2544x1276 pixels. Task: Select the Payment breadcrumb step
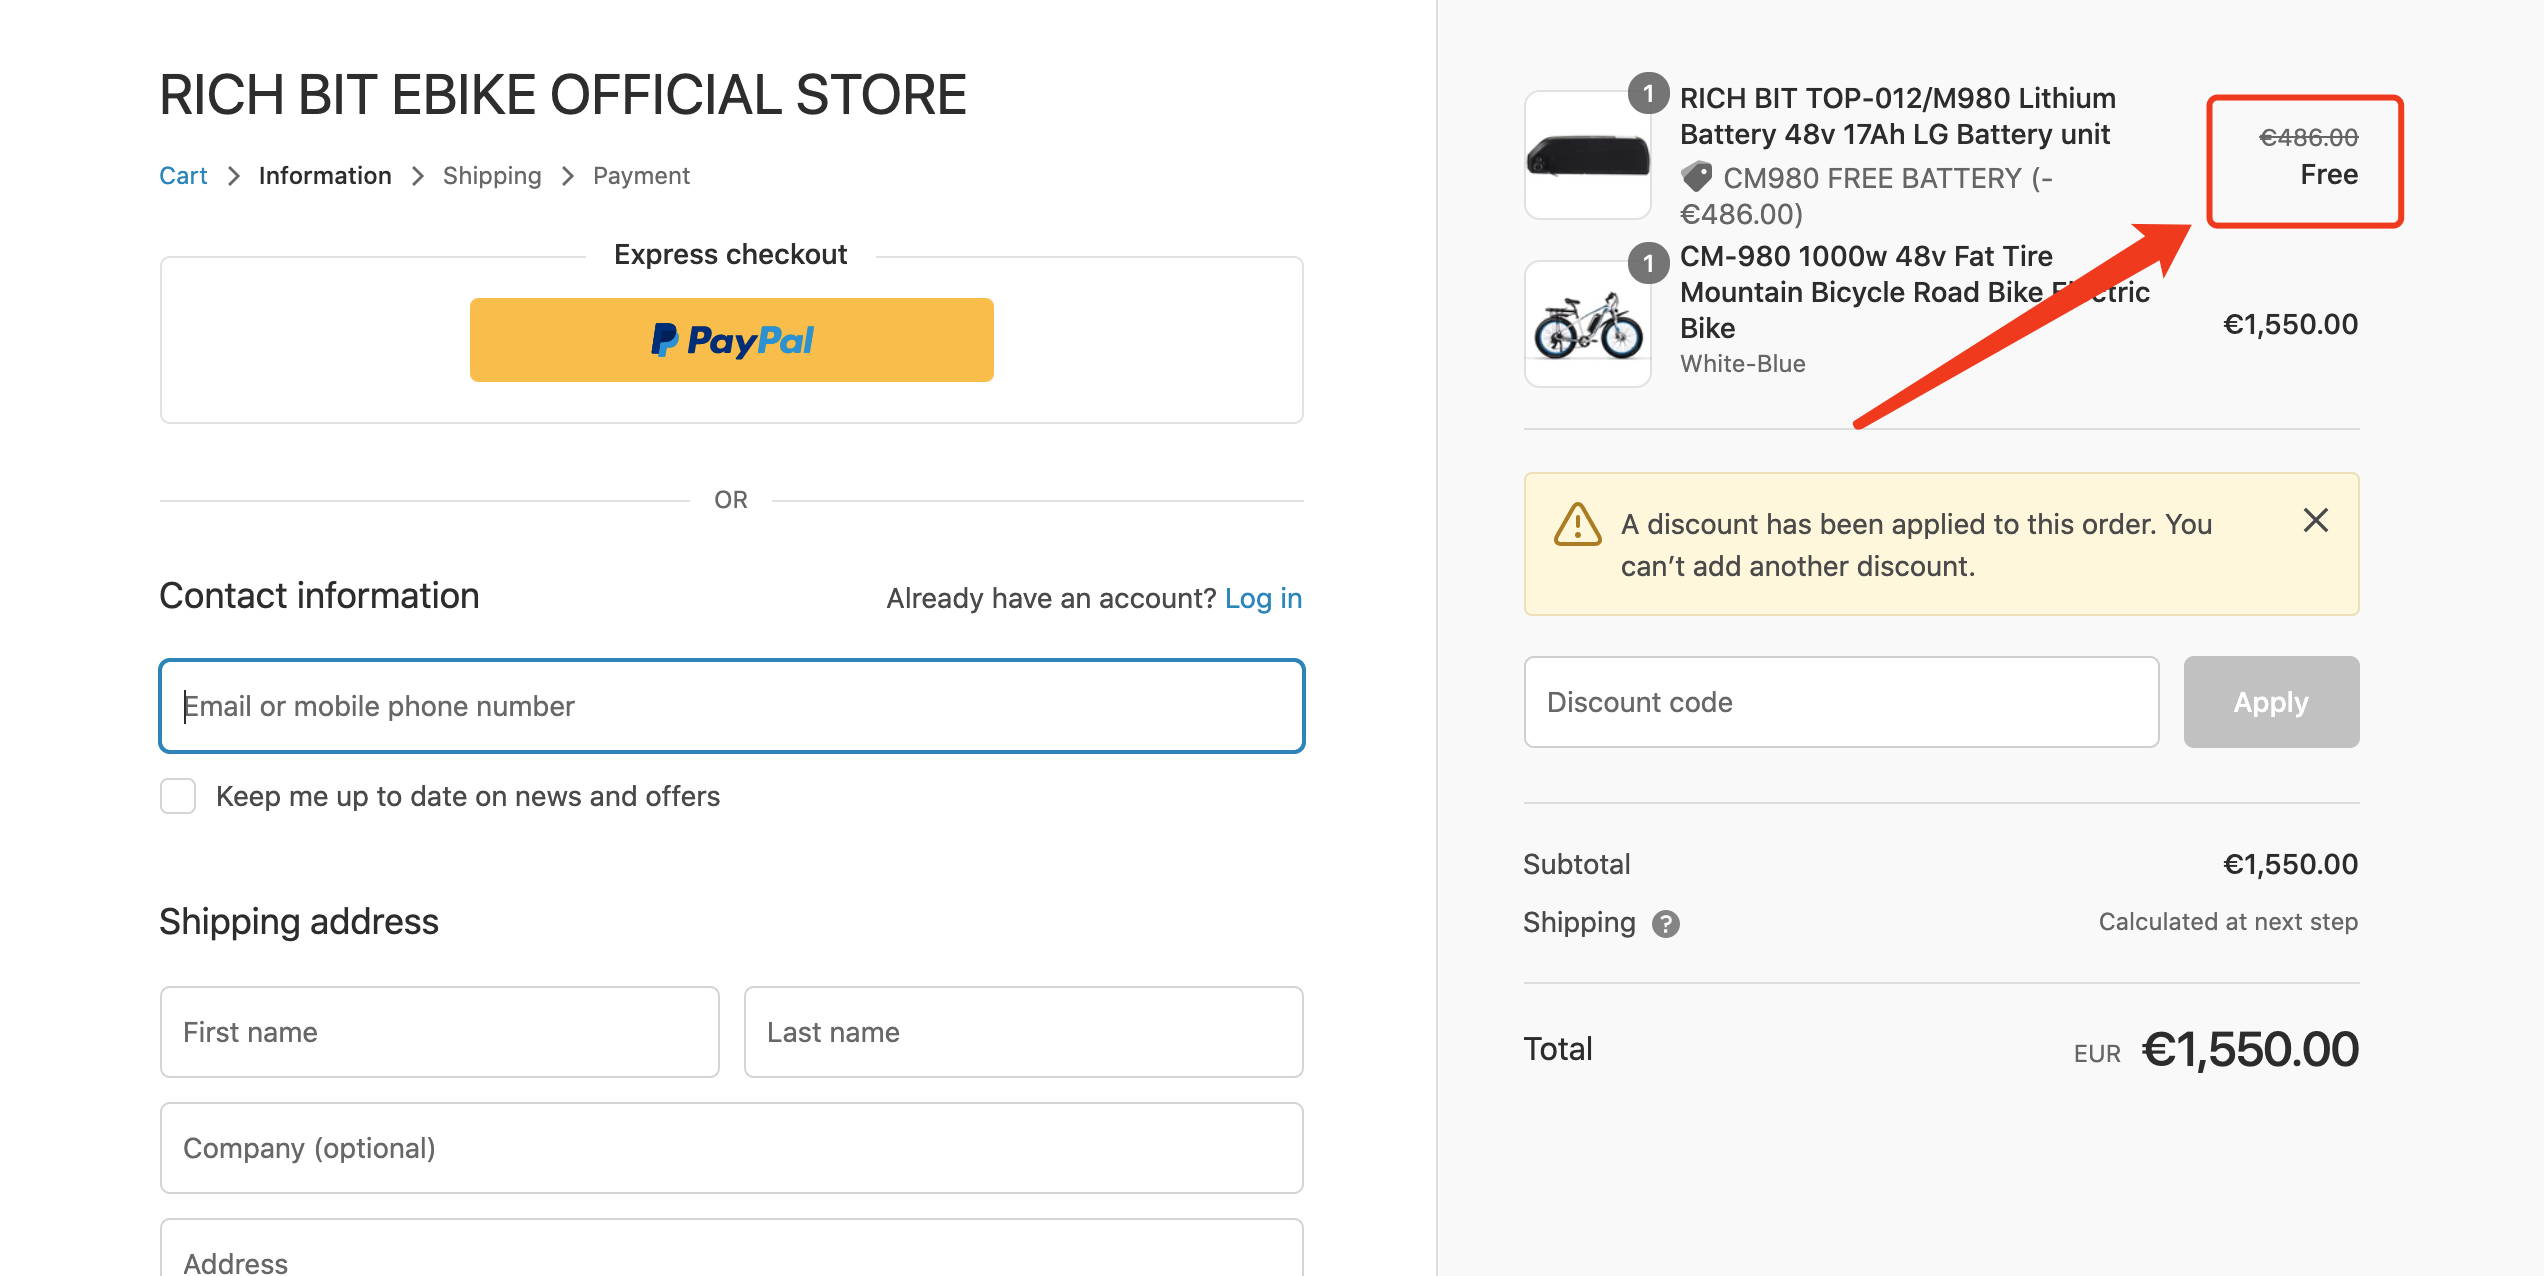pyautogui.click(x=641, y=176)
